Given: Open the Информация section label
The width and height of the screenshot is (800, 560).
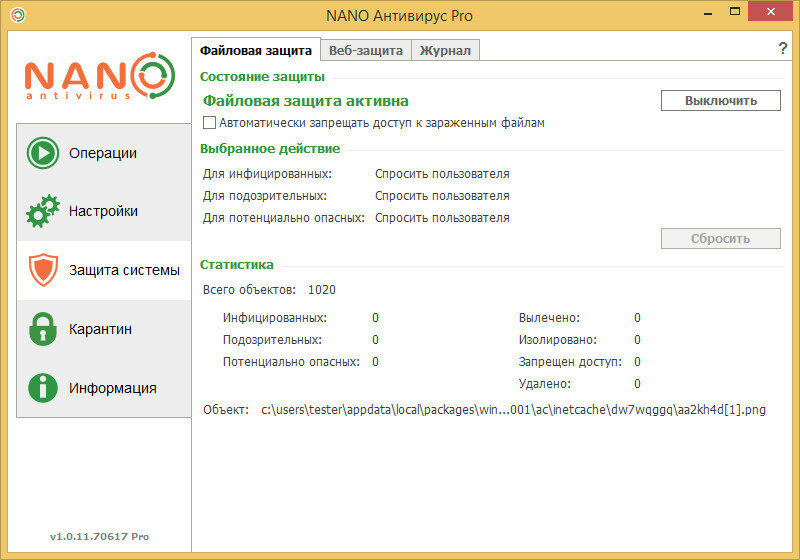Looking at the screenshot, I should point(113,388).
